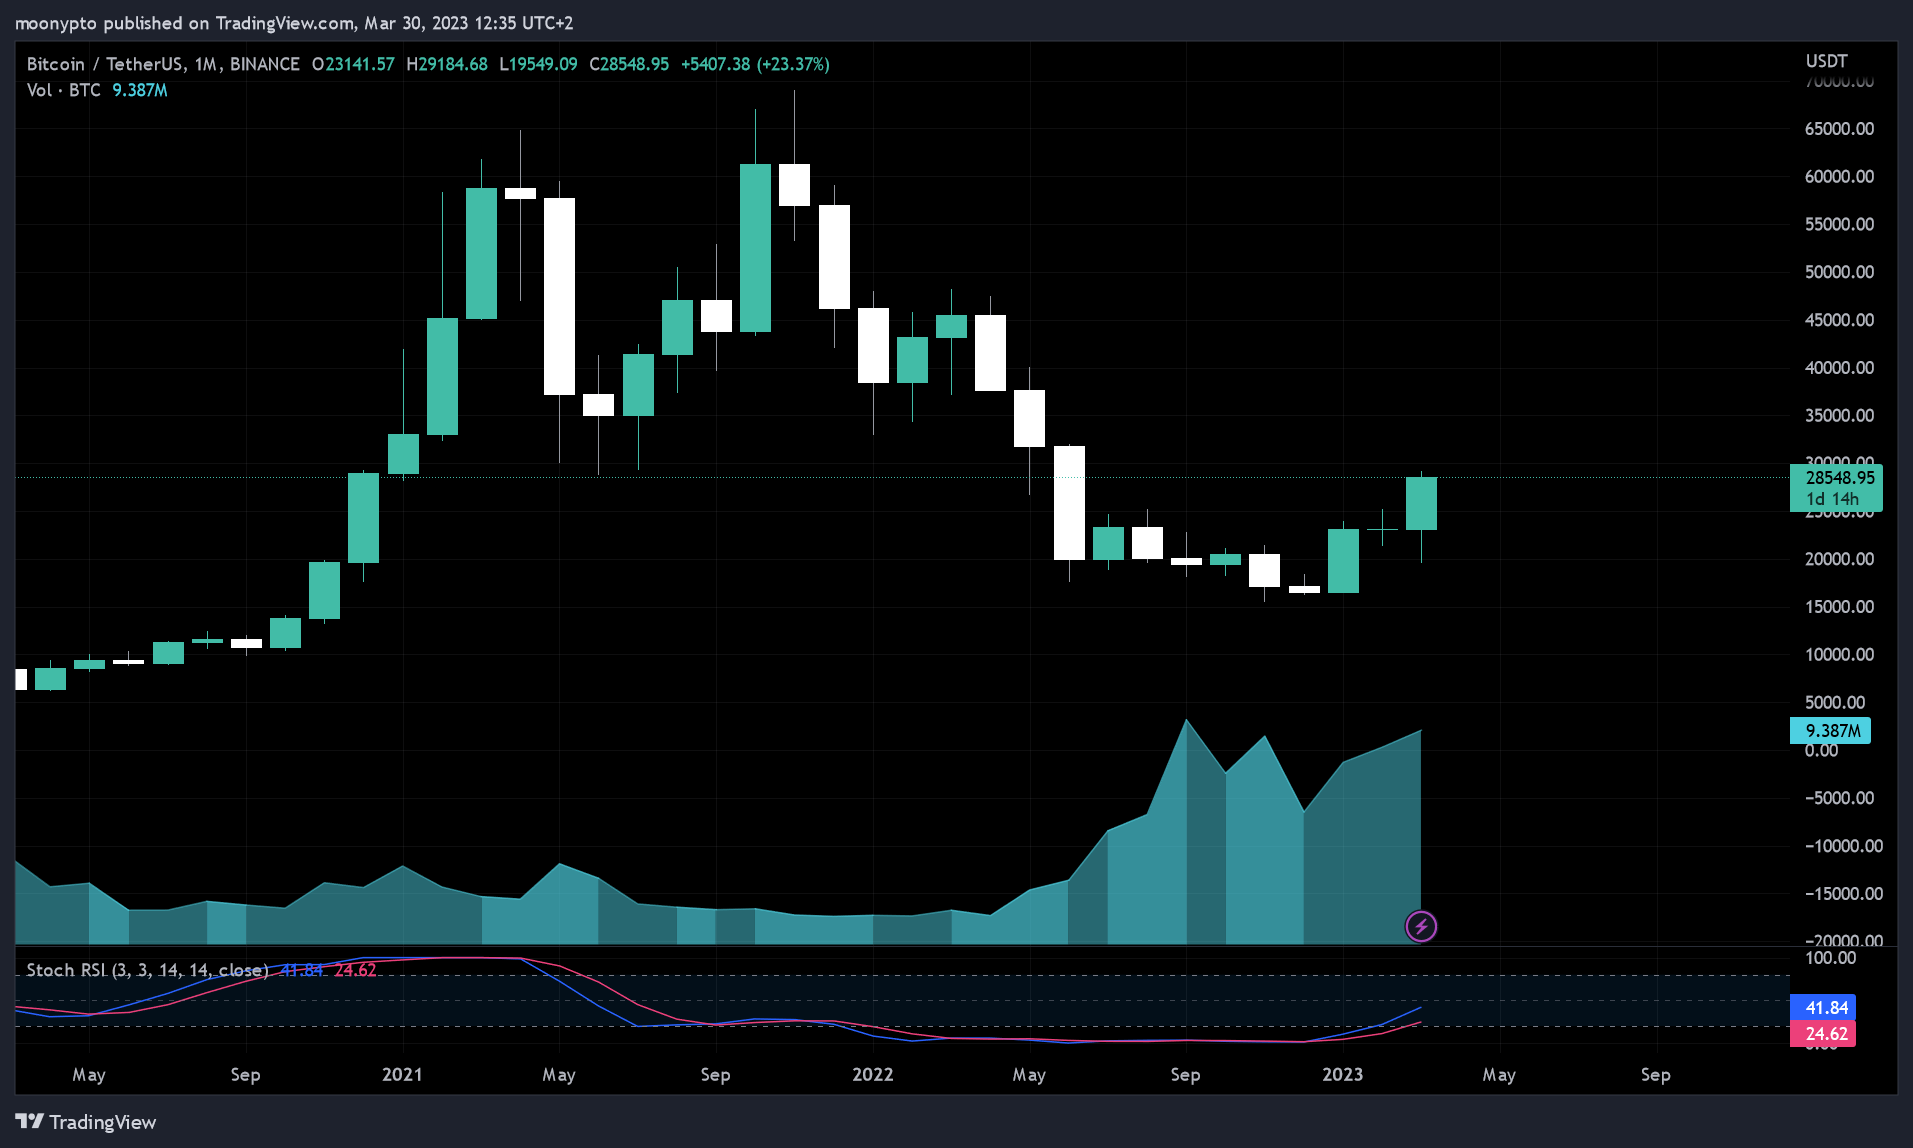
Task: Click the TradingView logo at bottom left
Action: pos(86,1122)
